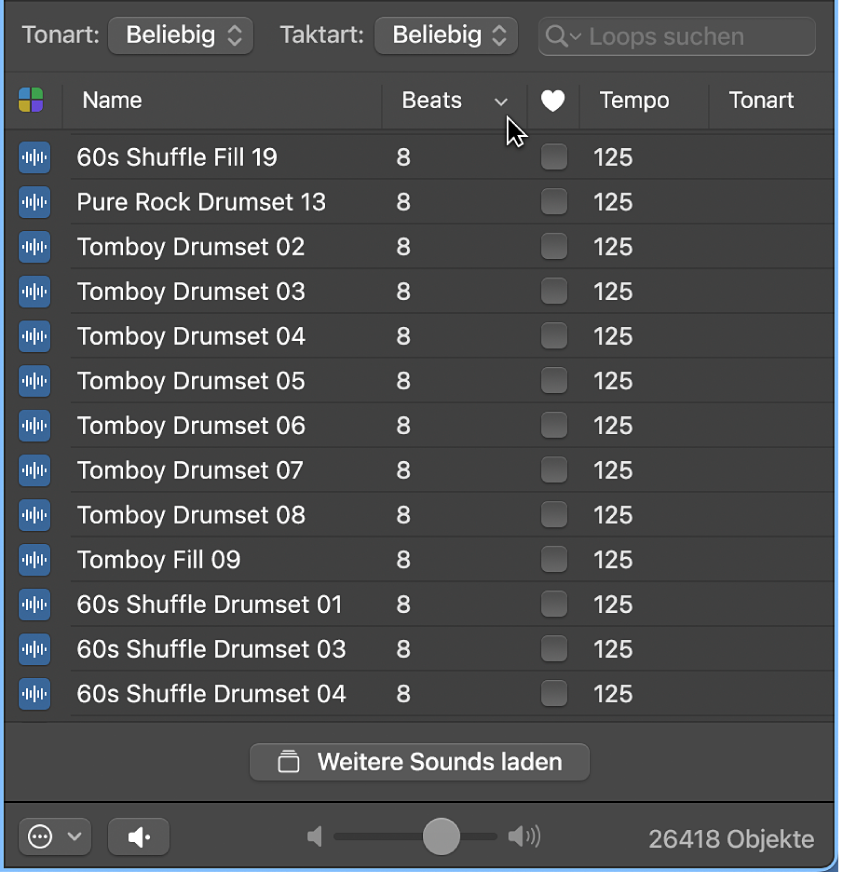Click the multicolored loop category icon in the header
Viewport: 841px width, 872px height.
(32, 100)
